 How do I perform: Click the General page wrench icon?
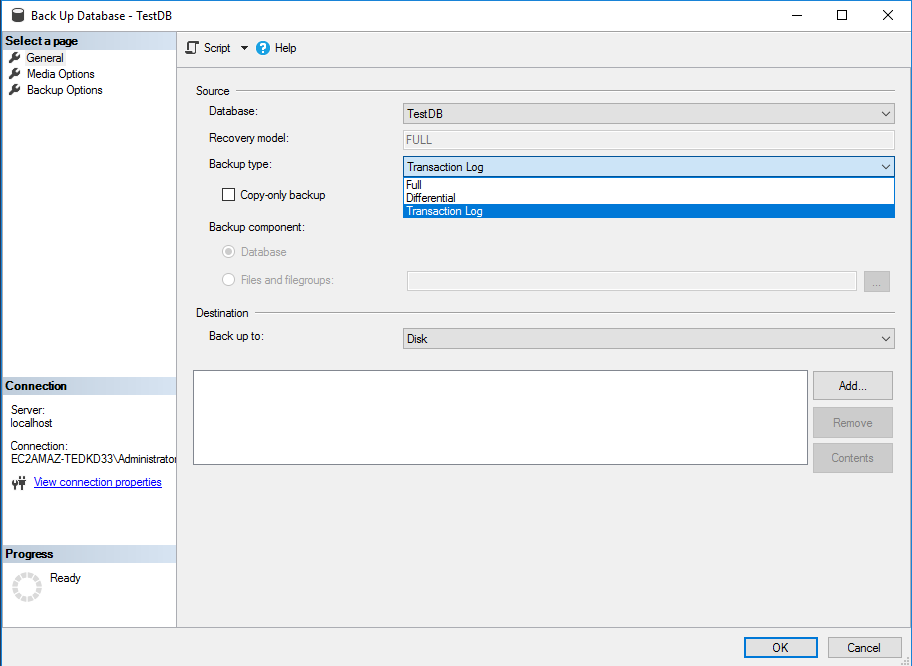pyautogui.click(x=15, y=58)
